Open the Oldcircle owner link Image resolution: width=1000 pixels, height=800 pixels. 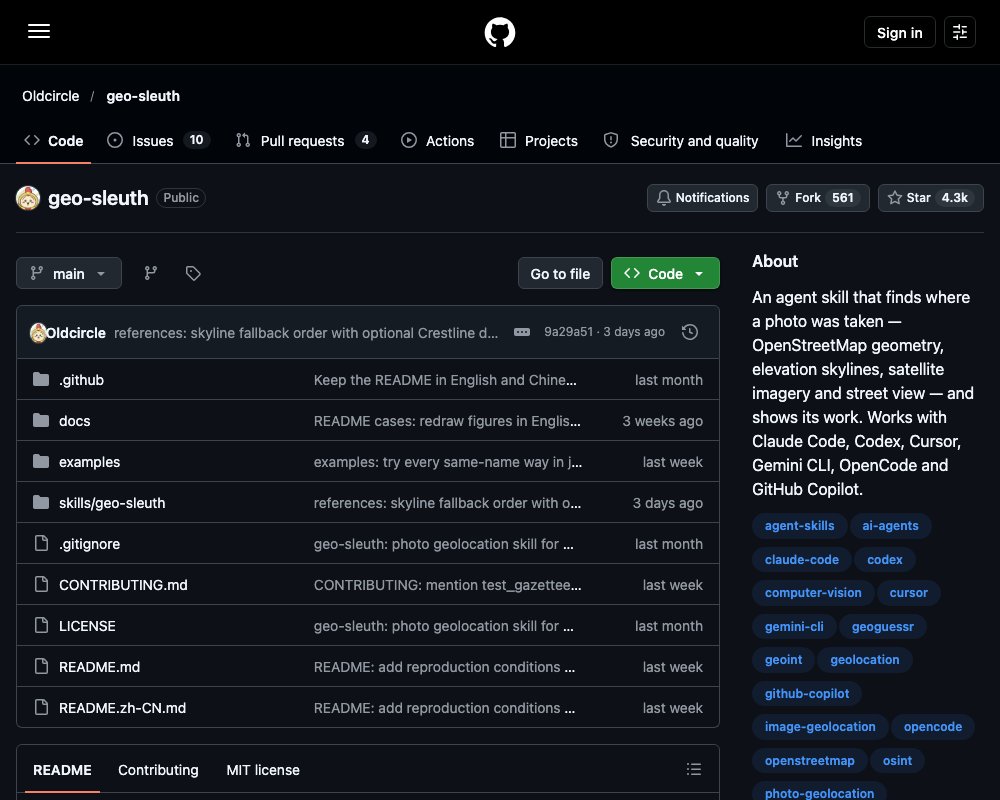click(x=51, y=96)
